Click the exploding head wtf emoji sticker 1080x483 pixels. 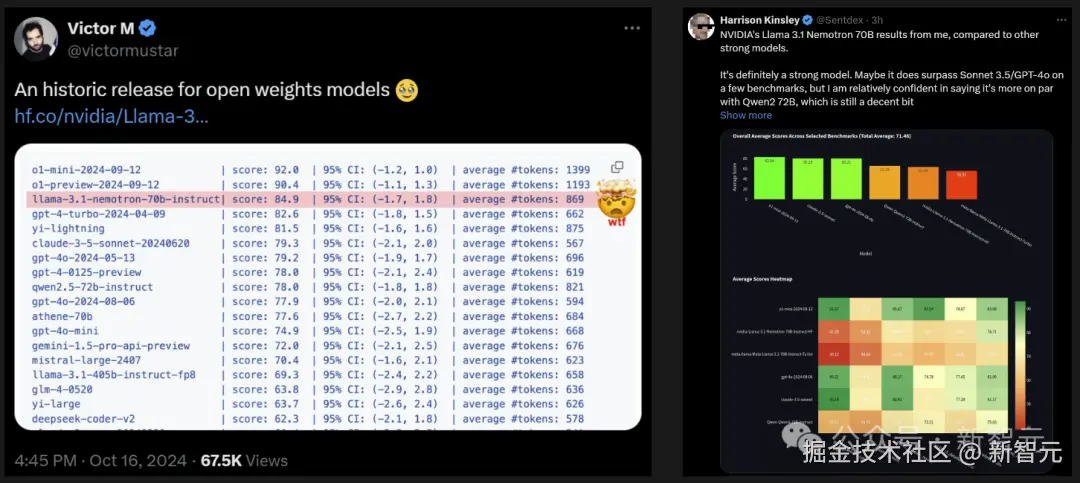click(x=616, y=204)
